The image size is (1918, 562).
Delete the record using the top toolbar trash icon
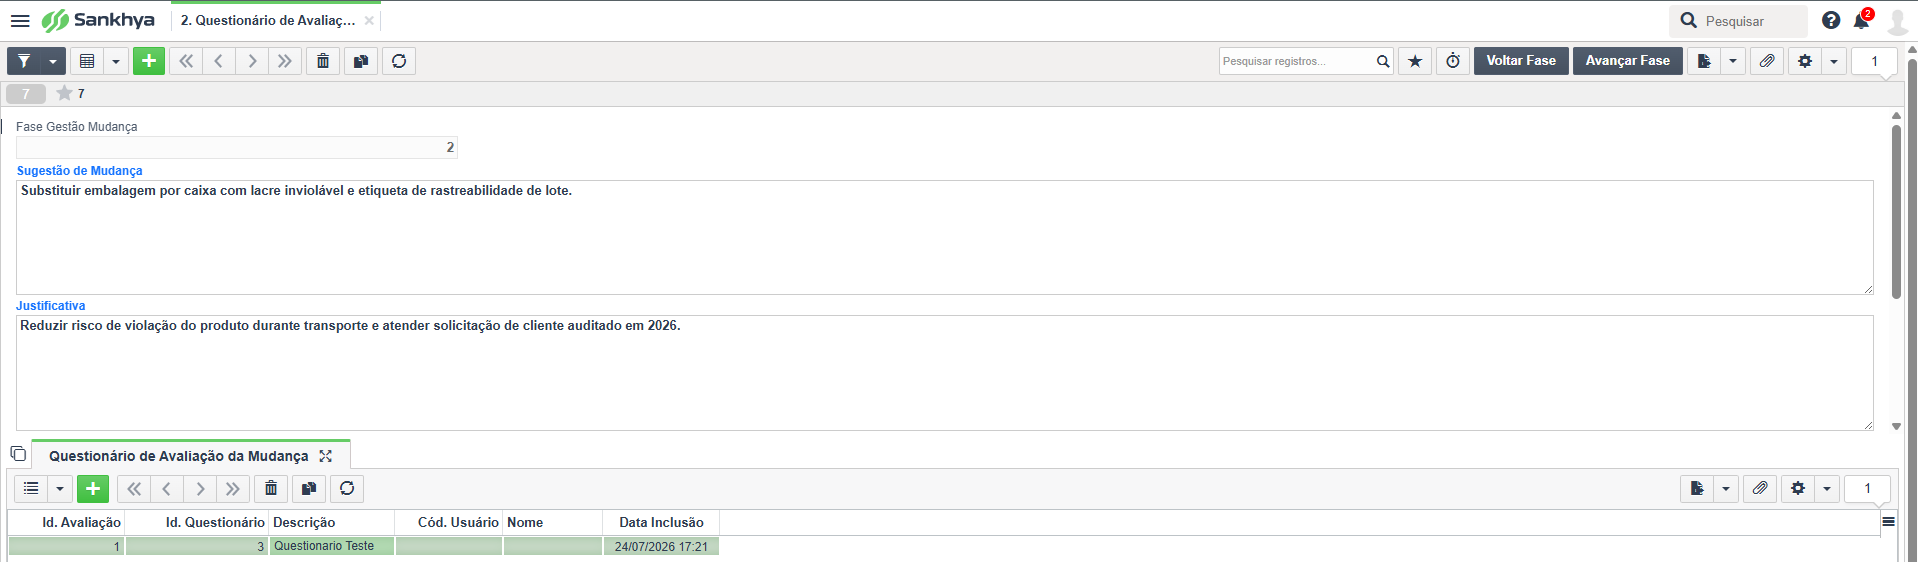point(323,61)
